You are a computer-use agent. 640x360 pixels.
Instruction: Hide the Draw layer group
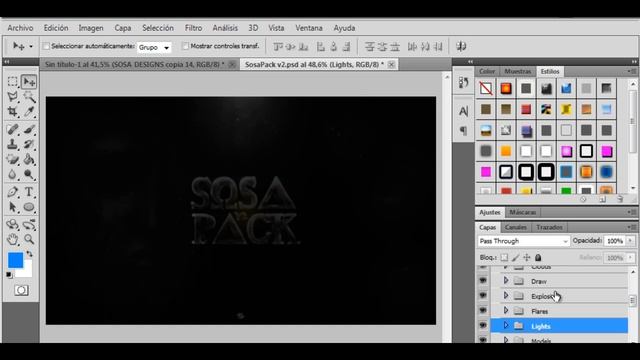click(483, 281)
